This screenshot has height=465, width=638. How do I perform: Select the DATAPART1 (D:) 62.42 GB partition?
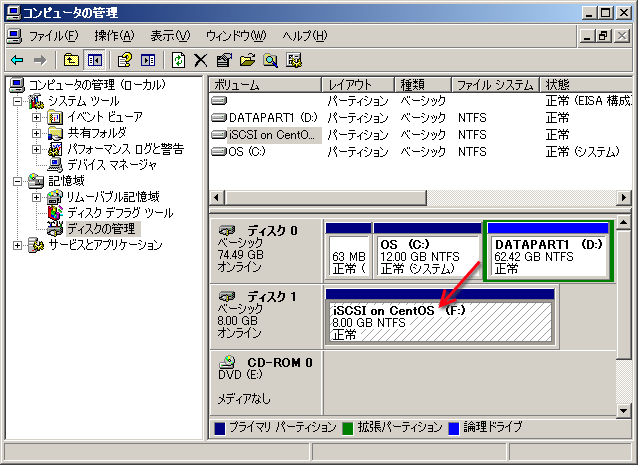[x=548, y=251]
